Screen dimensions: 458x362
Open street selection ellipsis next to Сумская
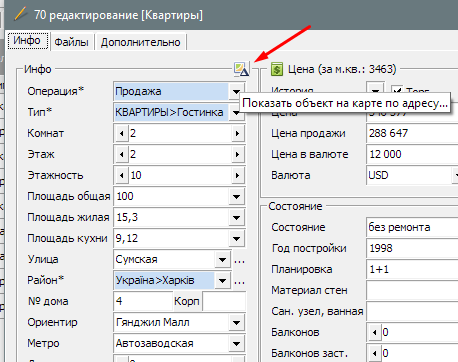[x=239, y=260]
